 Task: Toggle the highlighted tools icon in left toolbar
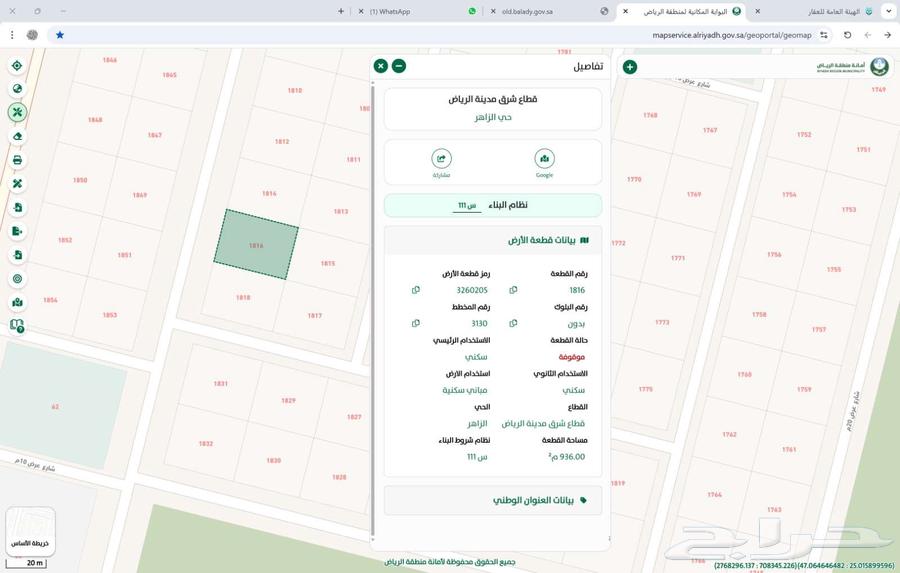(x=17, y=112)
